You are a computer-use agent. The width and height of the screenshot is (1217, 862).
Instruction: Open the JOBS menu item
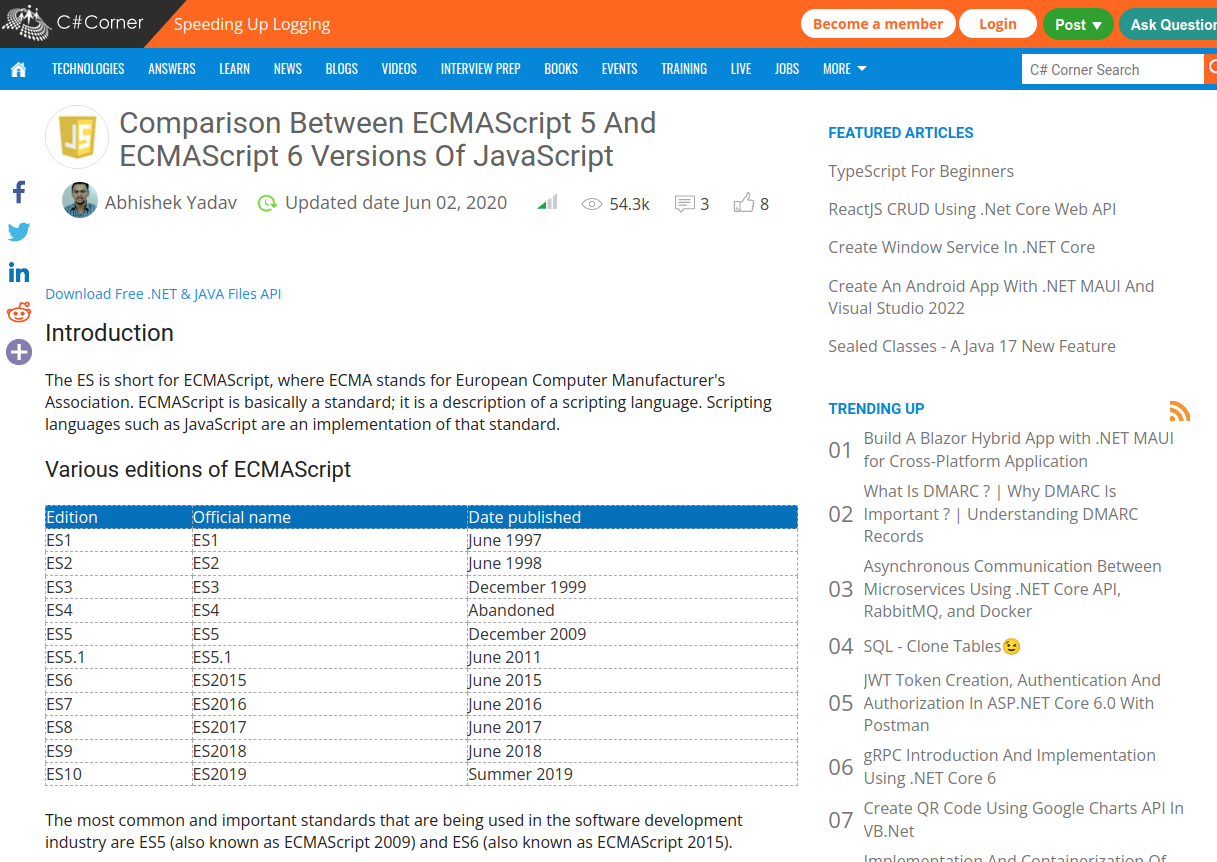click(x=787, y=69)
